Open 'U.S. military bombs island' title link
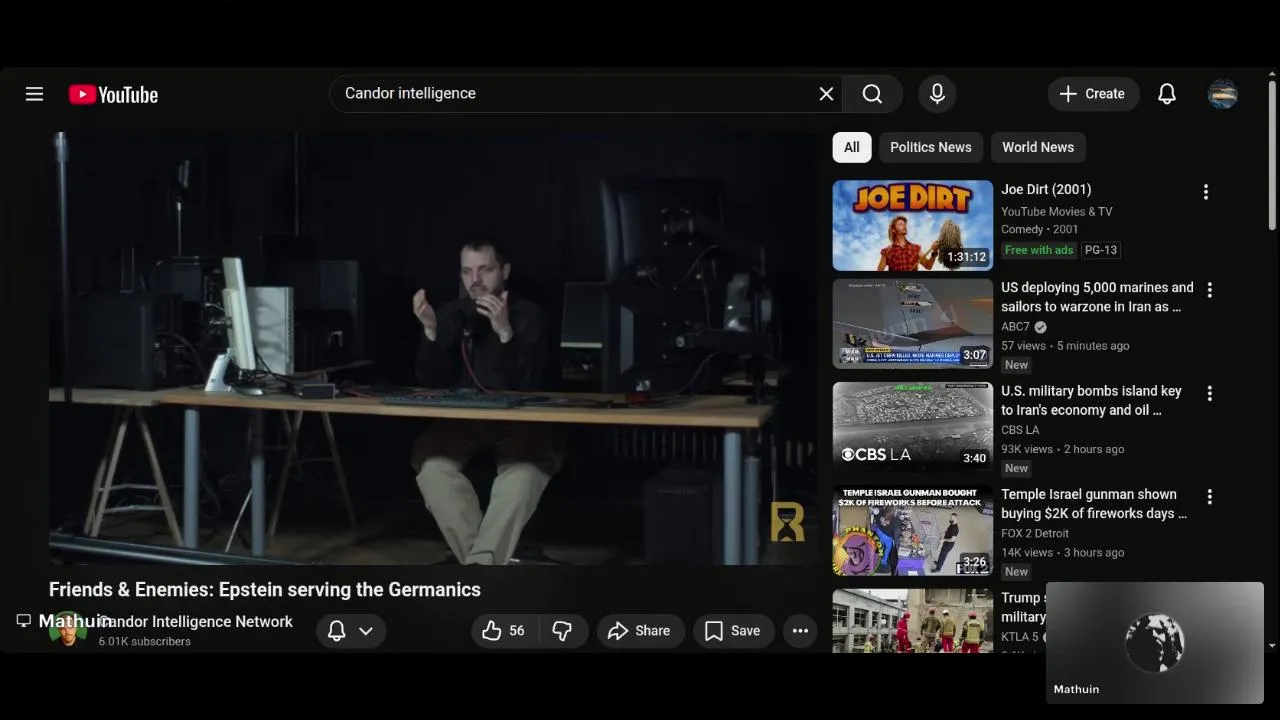Image resolution: width=1280 pixels, height=720 pixels. (x=1091, y=400)
